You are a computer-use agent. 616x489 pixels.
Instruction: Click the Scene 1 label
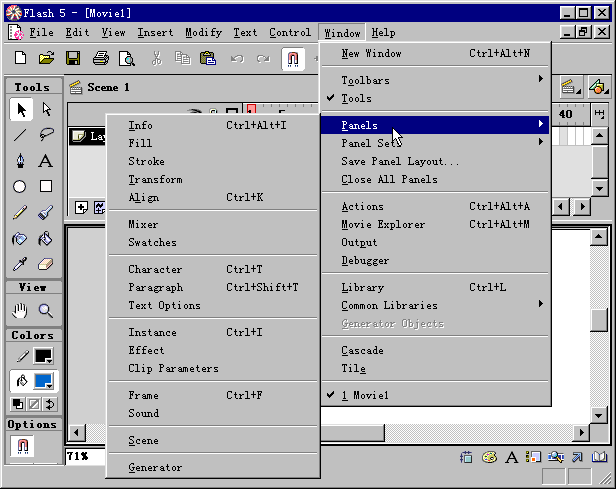tap(108, 87)
